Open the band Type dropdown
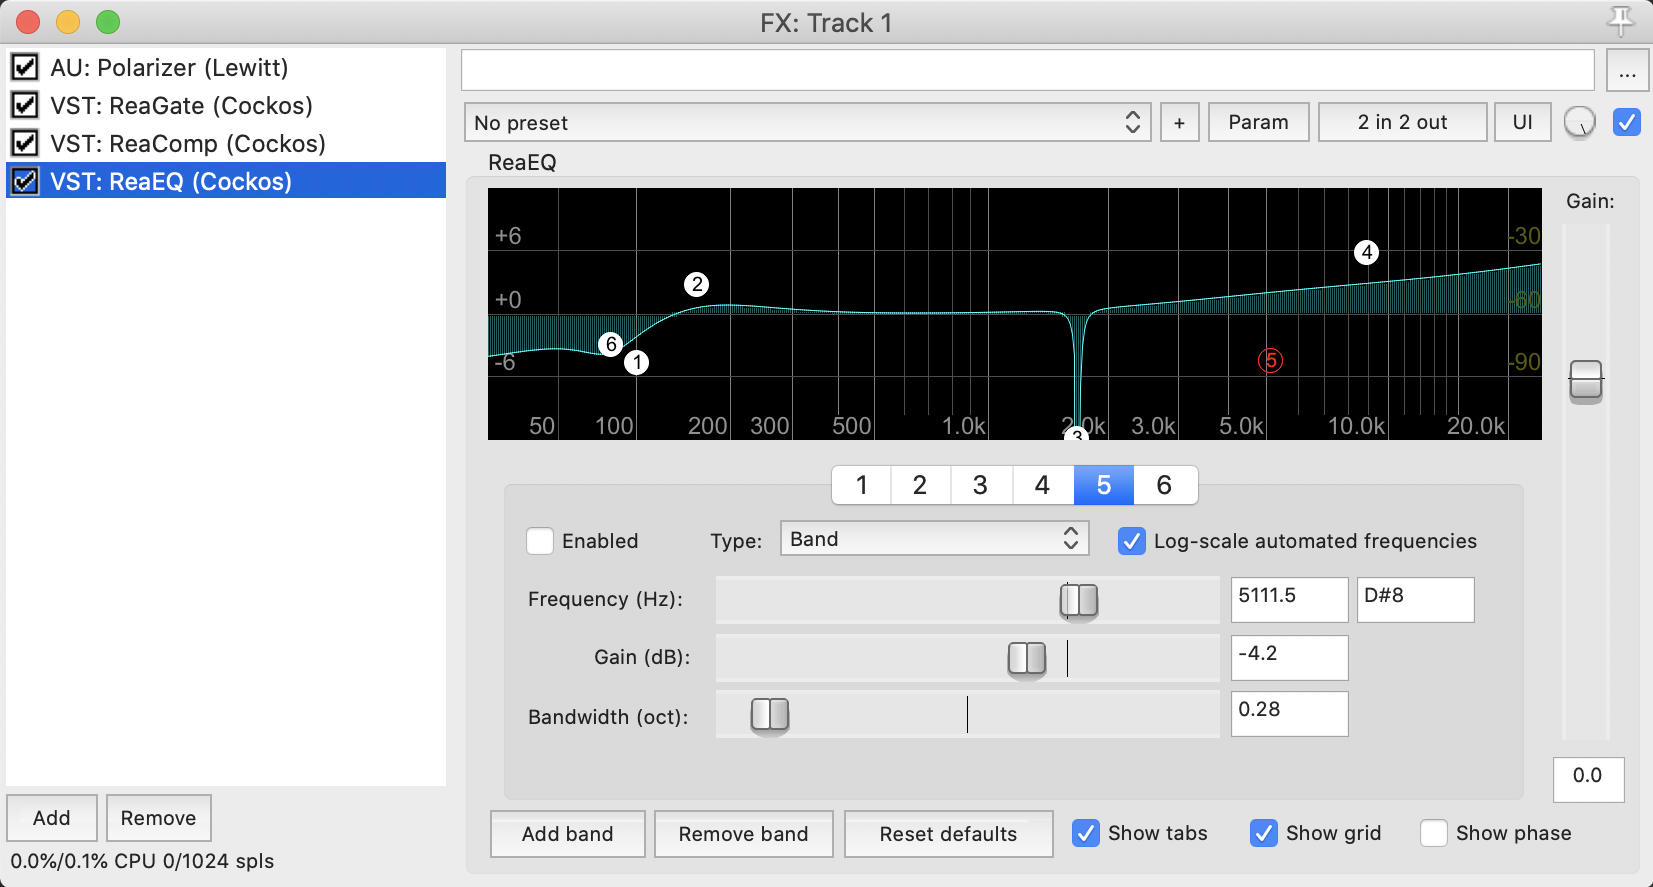The height and width of the screenshot is (887, 1653). point(934,539)
